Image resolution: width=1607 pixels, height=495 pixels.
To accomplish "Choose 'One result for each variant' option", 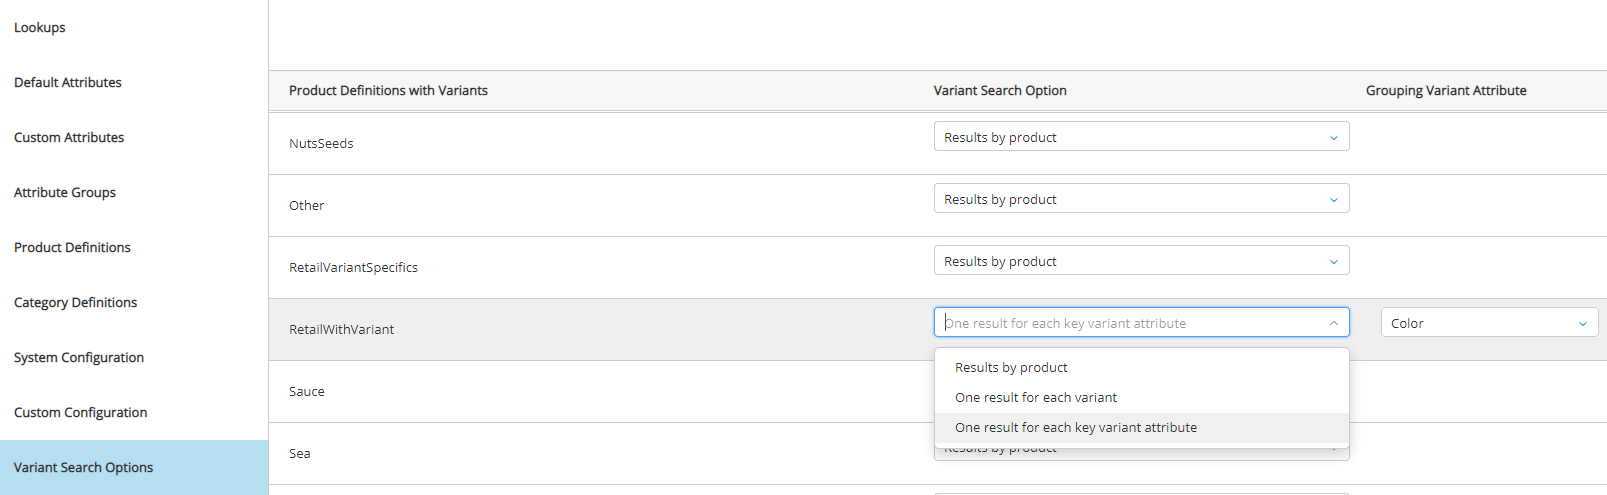I will click(x=1036, y=398).
